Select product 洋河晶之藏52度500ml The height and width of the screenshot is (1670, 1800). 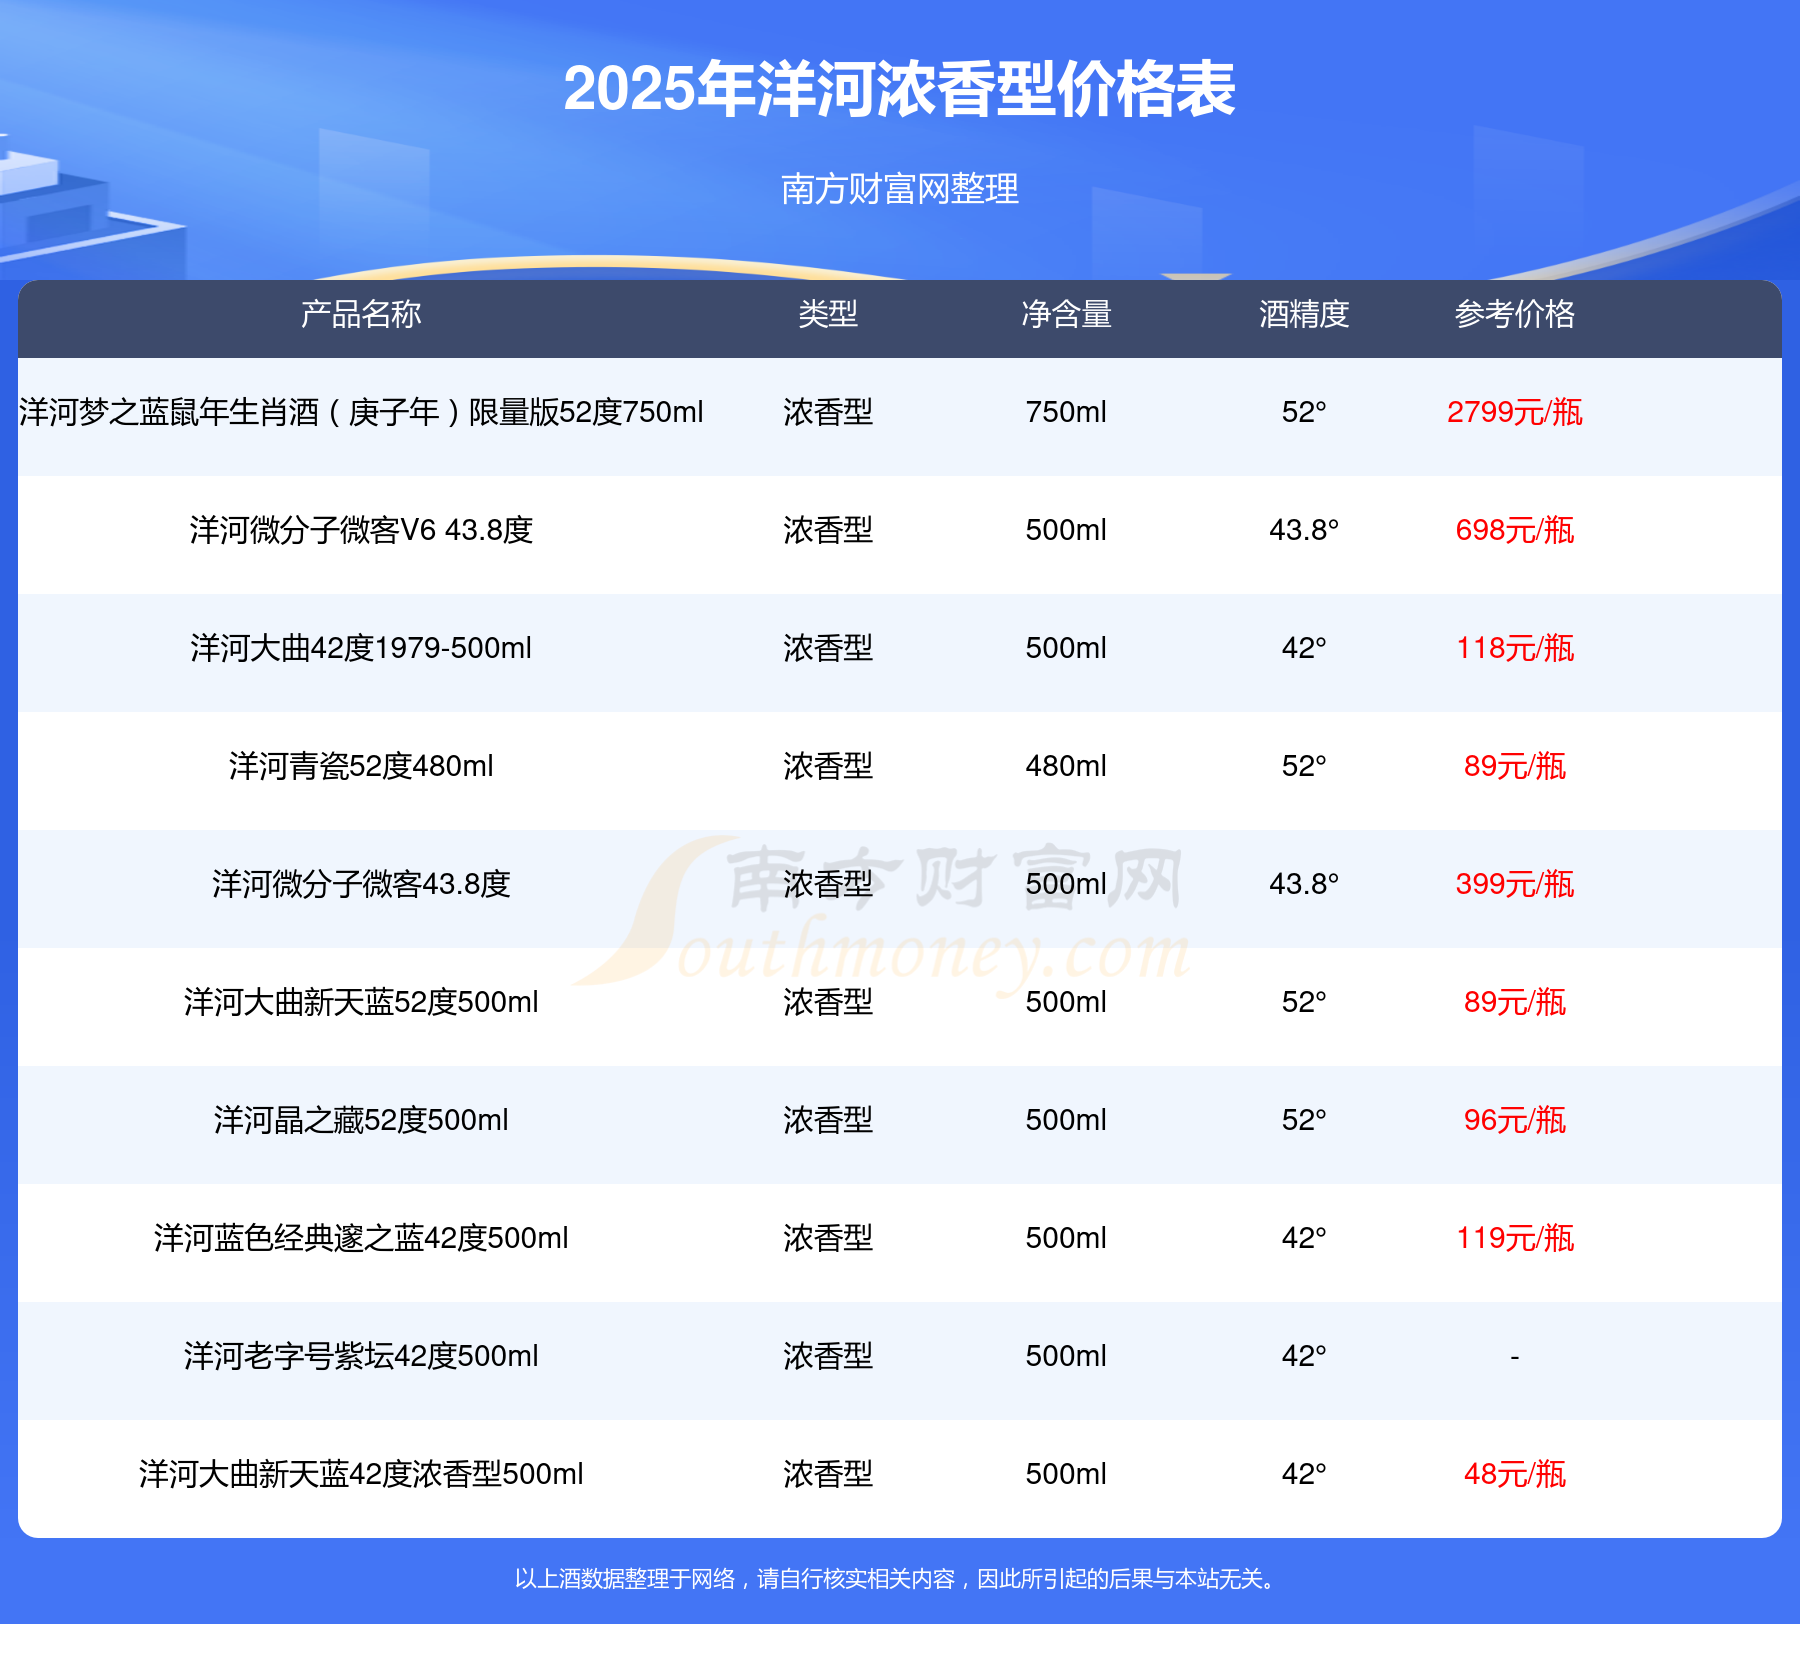click(x=361, y=1120)
